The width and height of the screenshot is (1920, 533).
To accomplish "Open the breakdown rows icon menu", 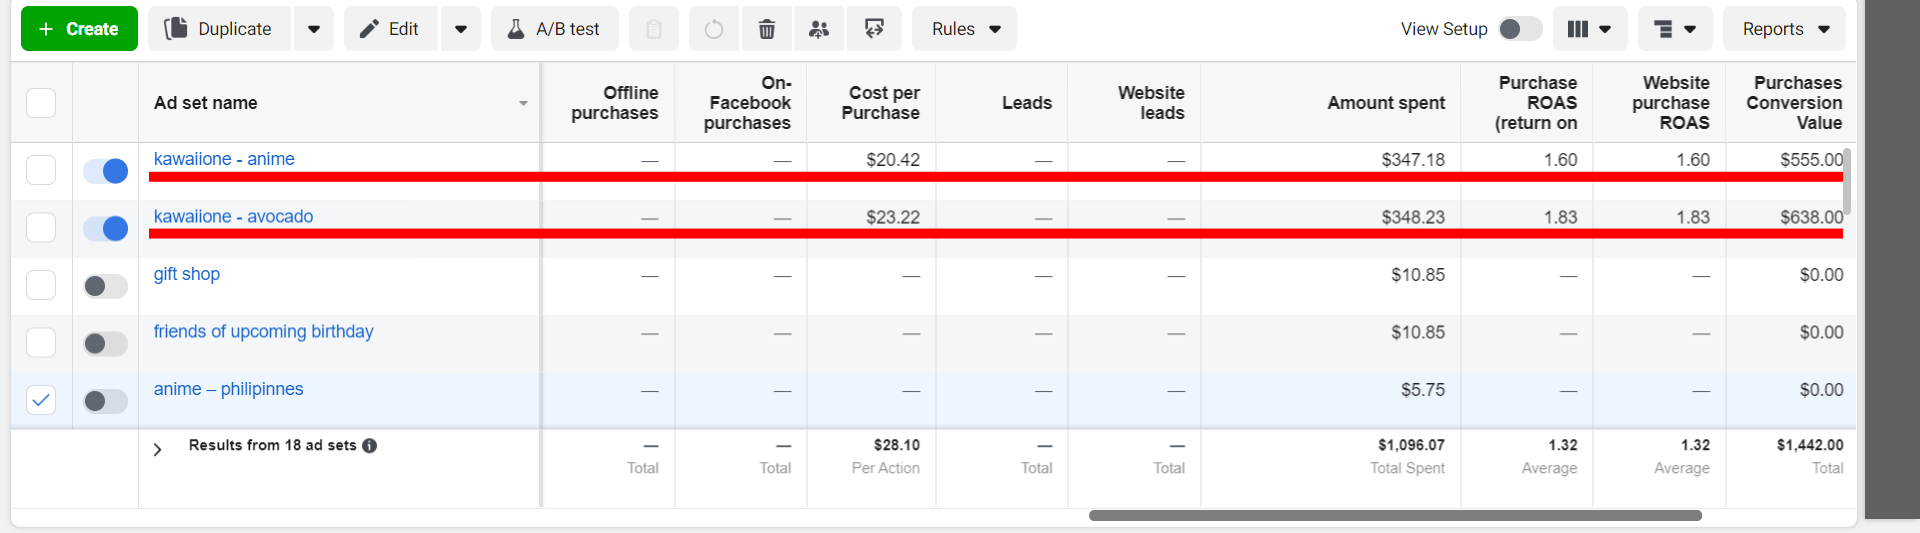I will (x=1674, y=29).
